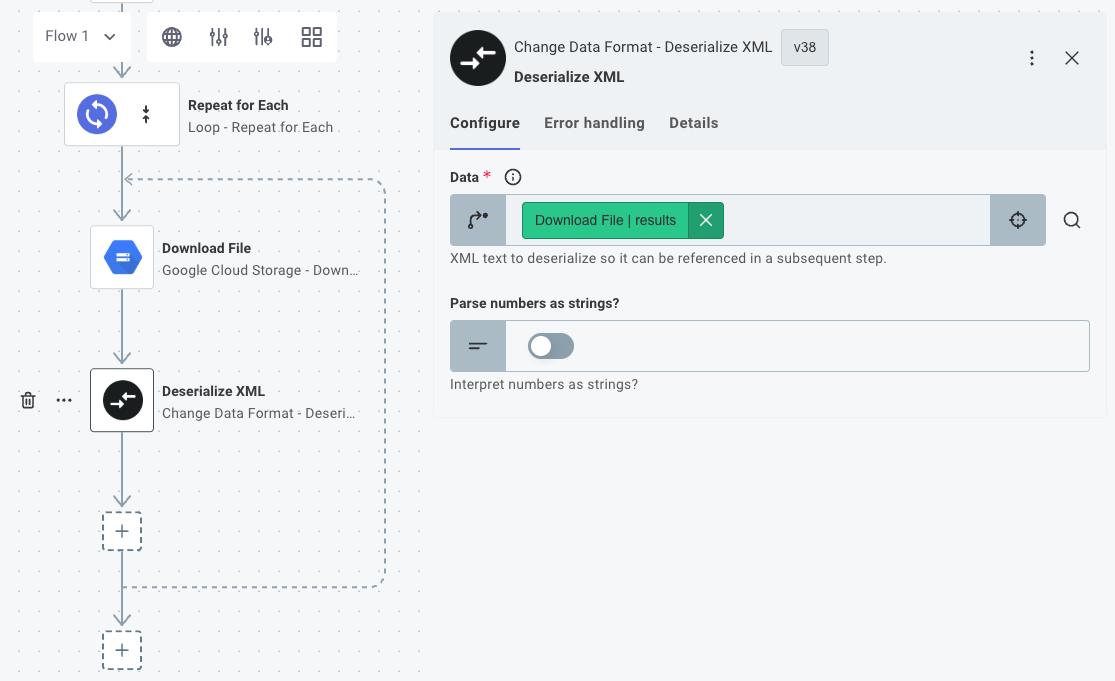1115x681 pixels.
Task: Select the Deserialize XML step icon
Action: coord(122,400)
